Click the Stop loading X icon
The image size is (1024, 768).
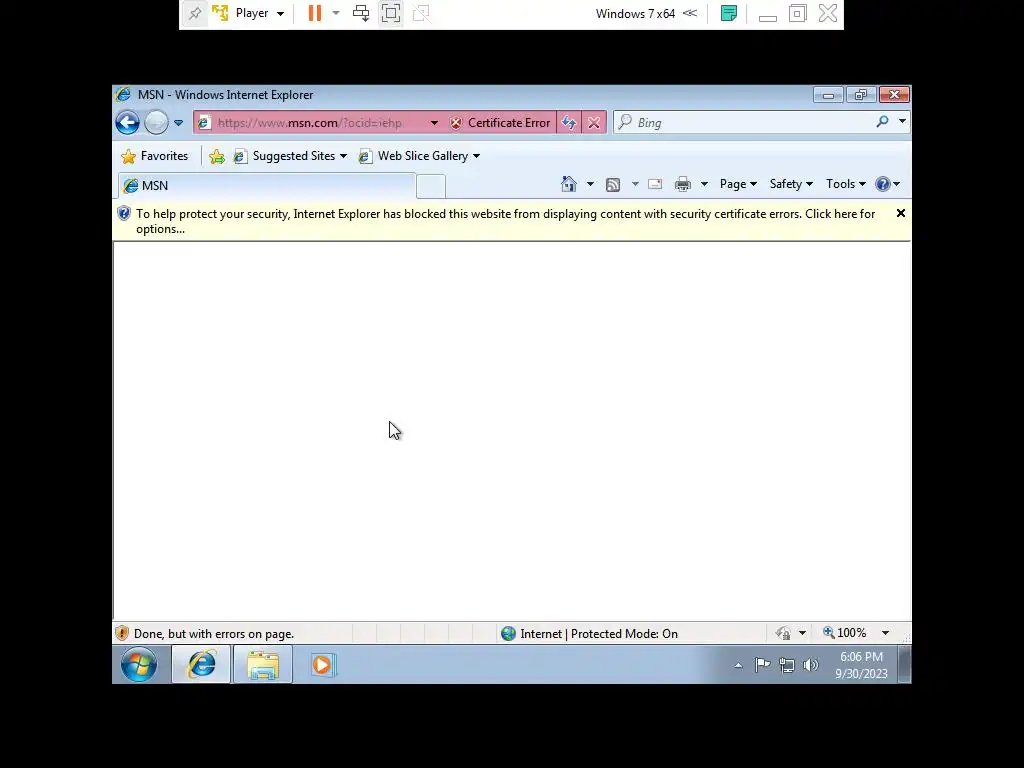[594, 123]
